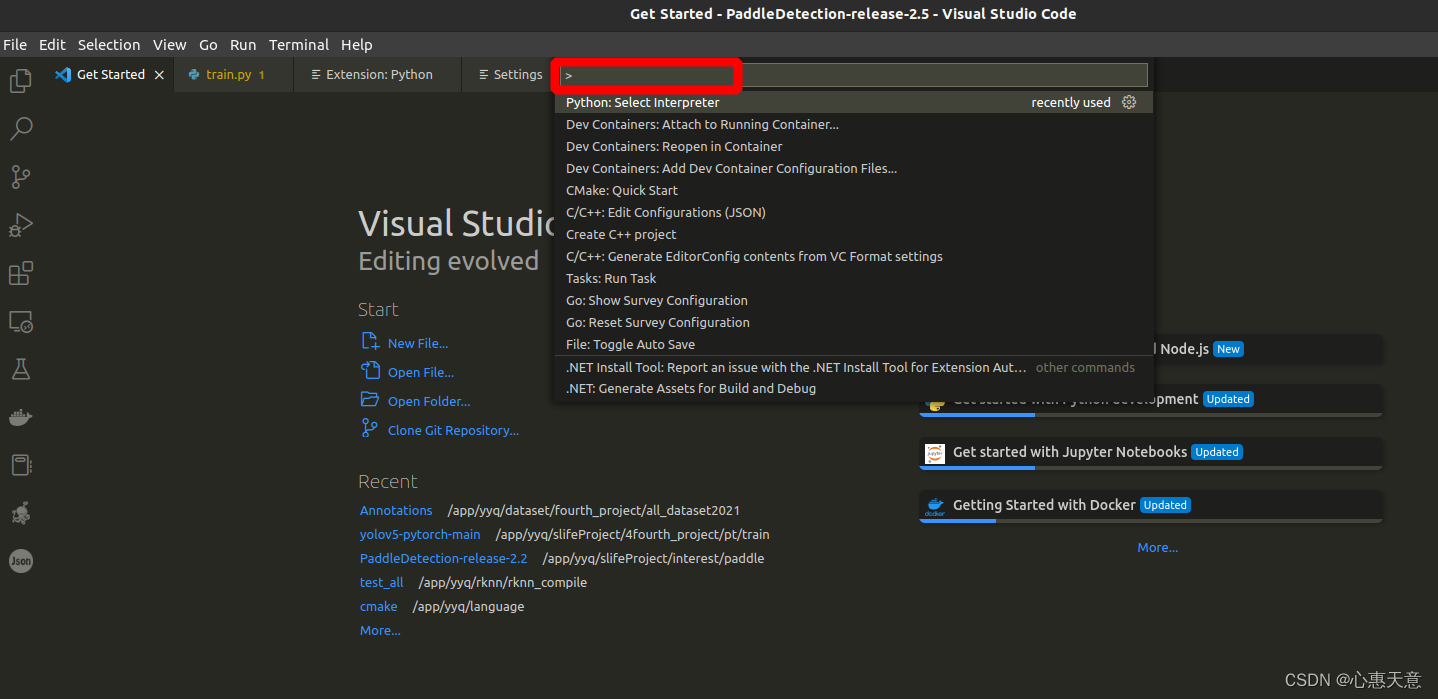Click the gear beside 'recently used'
The image size is (1438, 699).
1129,101
